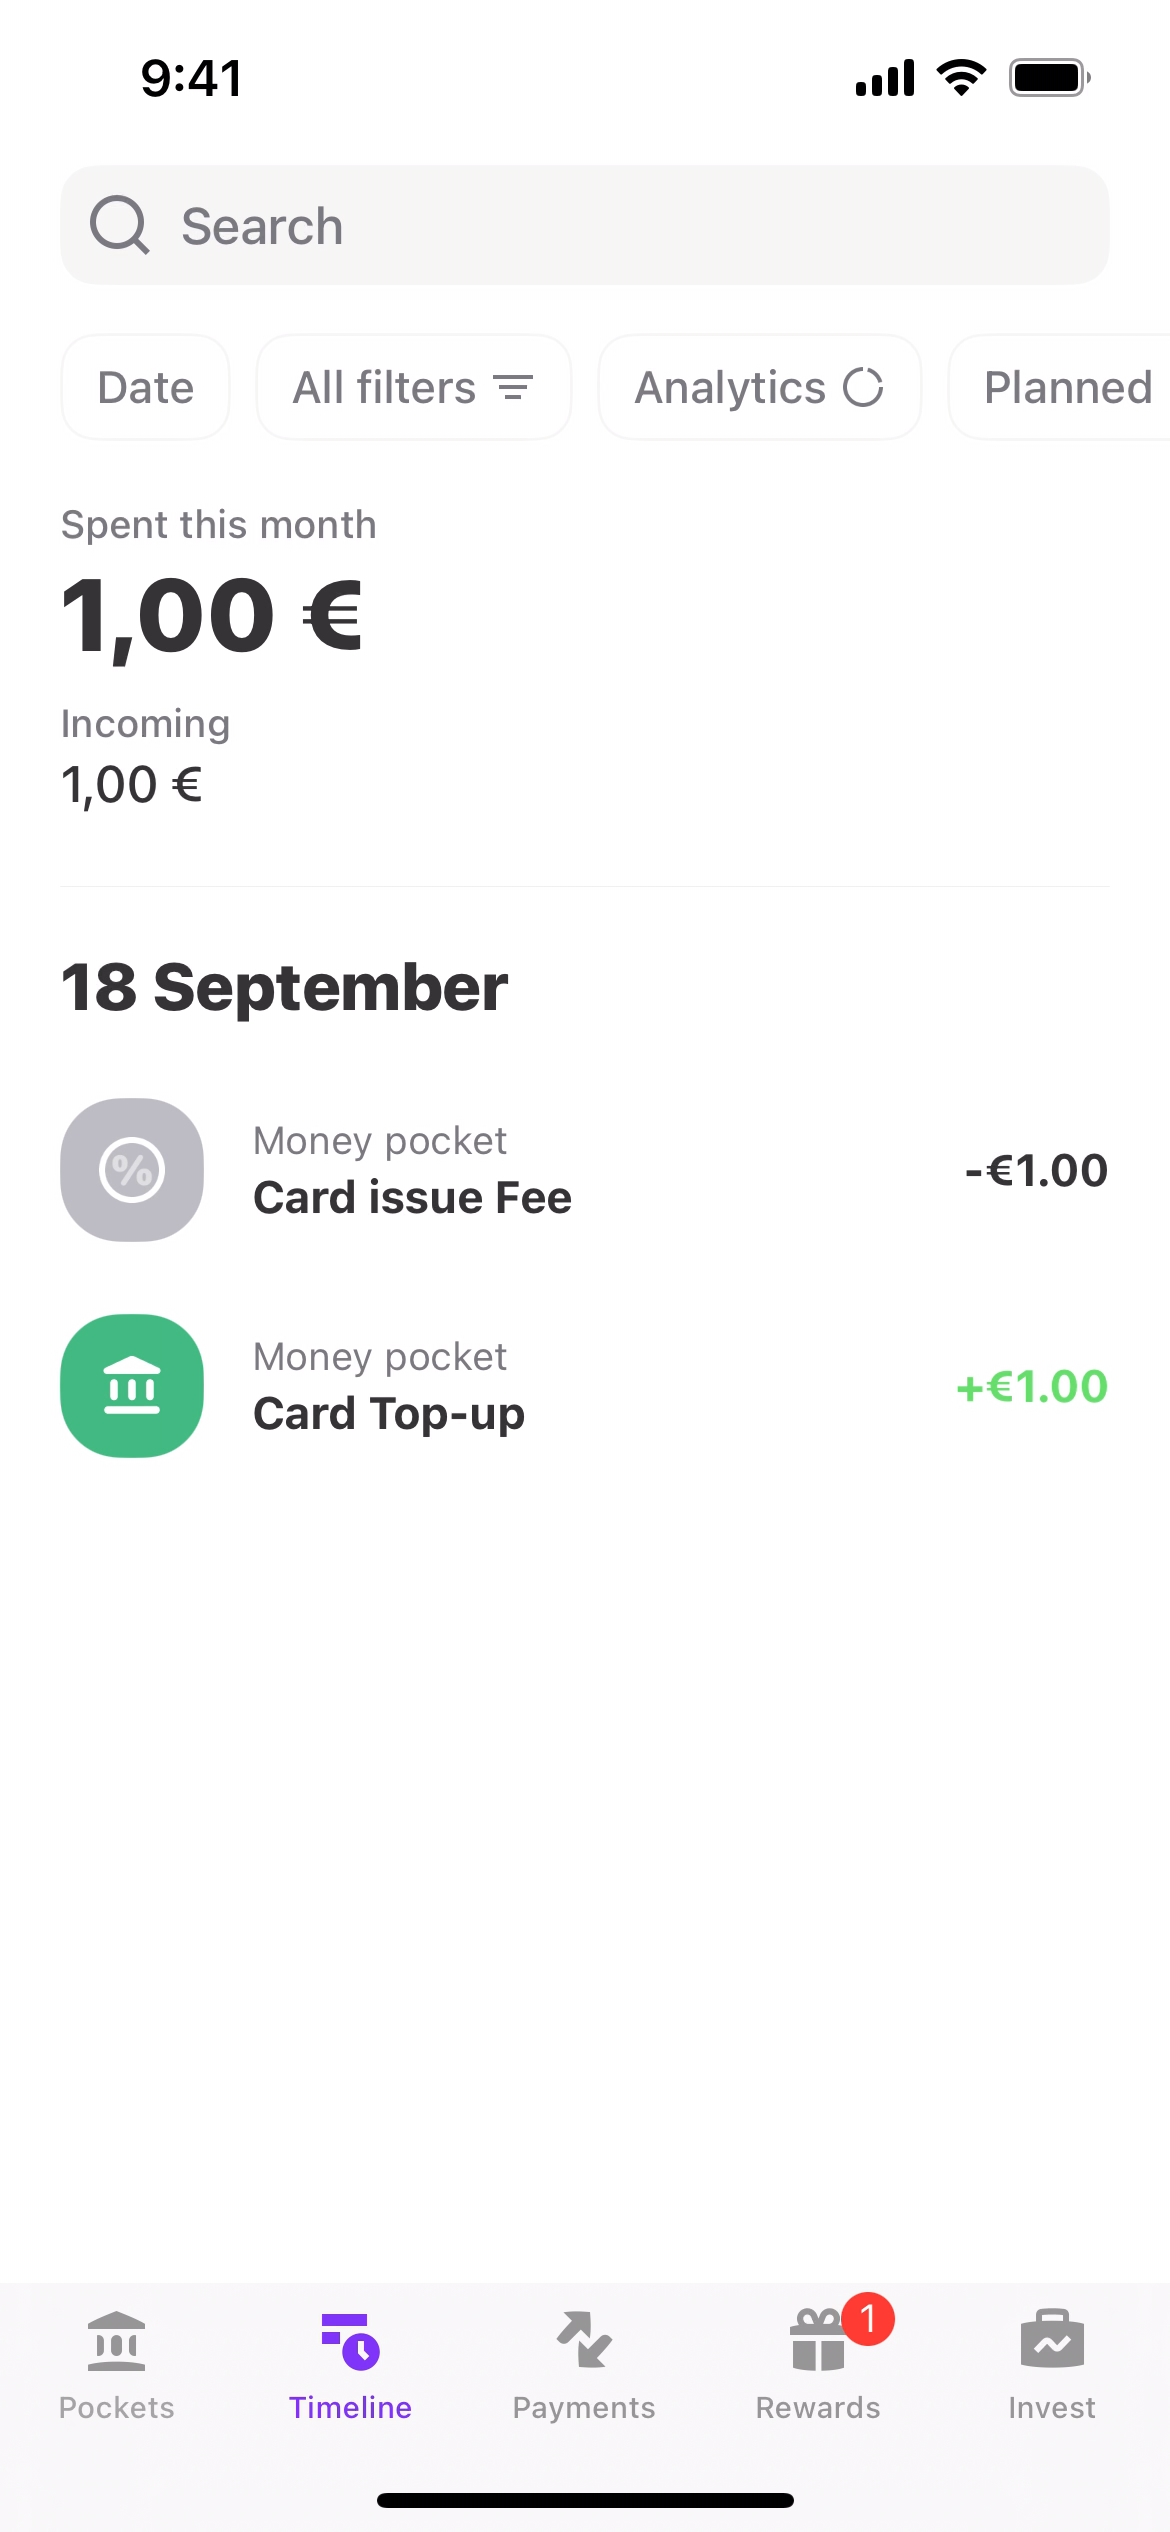Expand the All filters options
The width and height of the screenshot is (1170, 2532).
413,388
